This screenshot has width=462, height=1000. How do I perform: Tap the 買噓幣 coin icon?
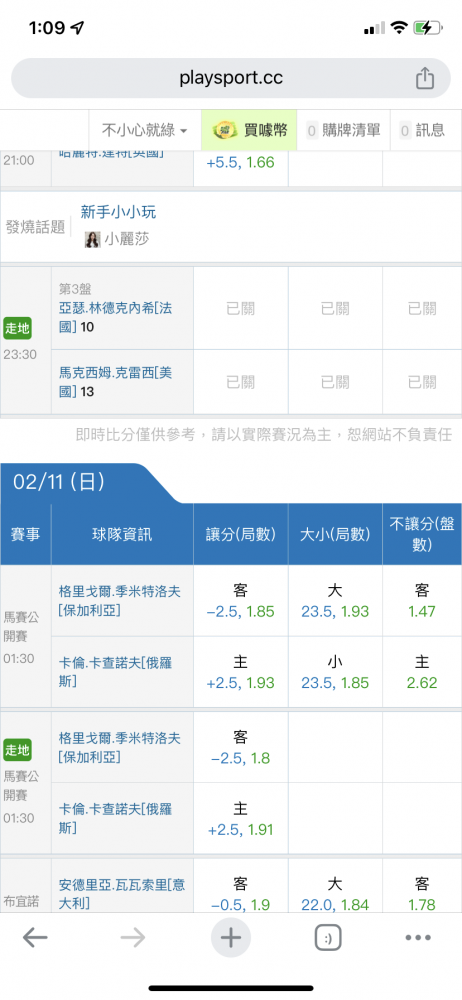click(x=225, y=130)
